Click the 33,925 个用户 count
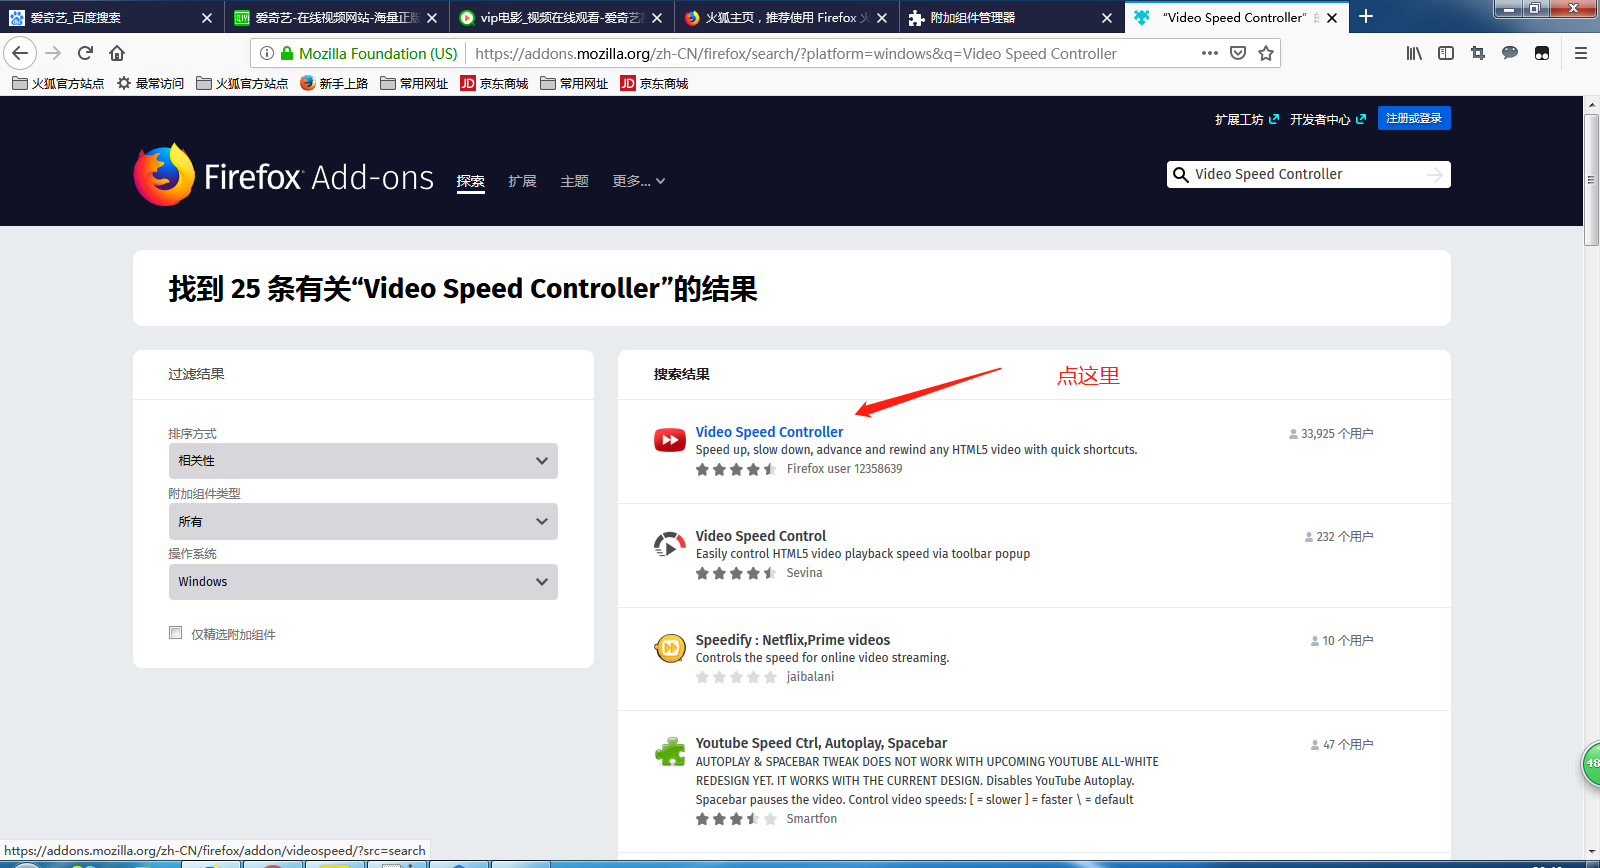The image size is (1600, 868). click(x=1331, y=434)
